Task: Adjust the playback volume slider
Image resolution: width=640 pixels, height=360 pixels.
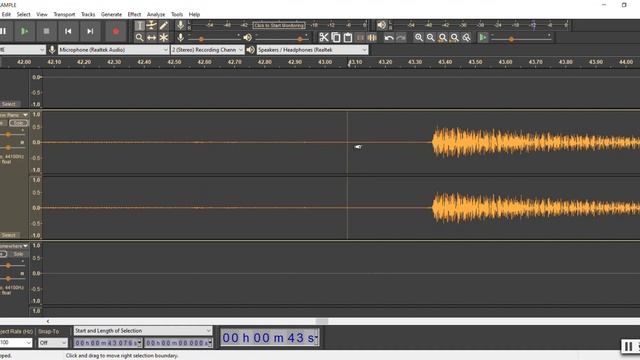Action: (281, 38)
